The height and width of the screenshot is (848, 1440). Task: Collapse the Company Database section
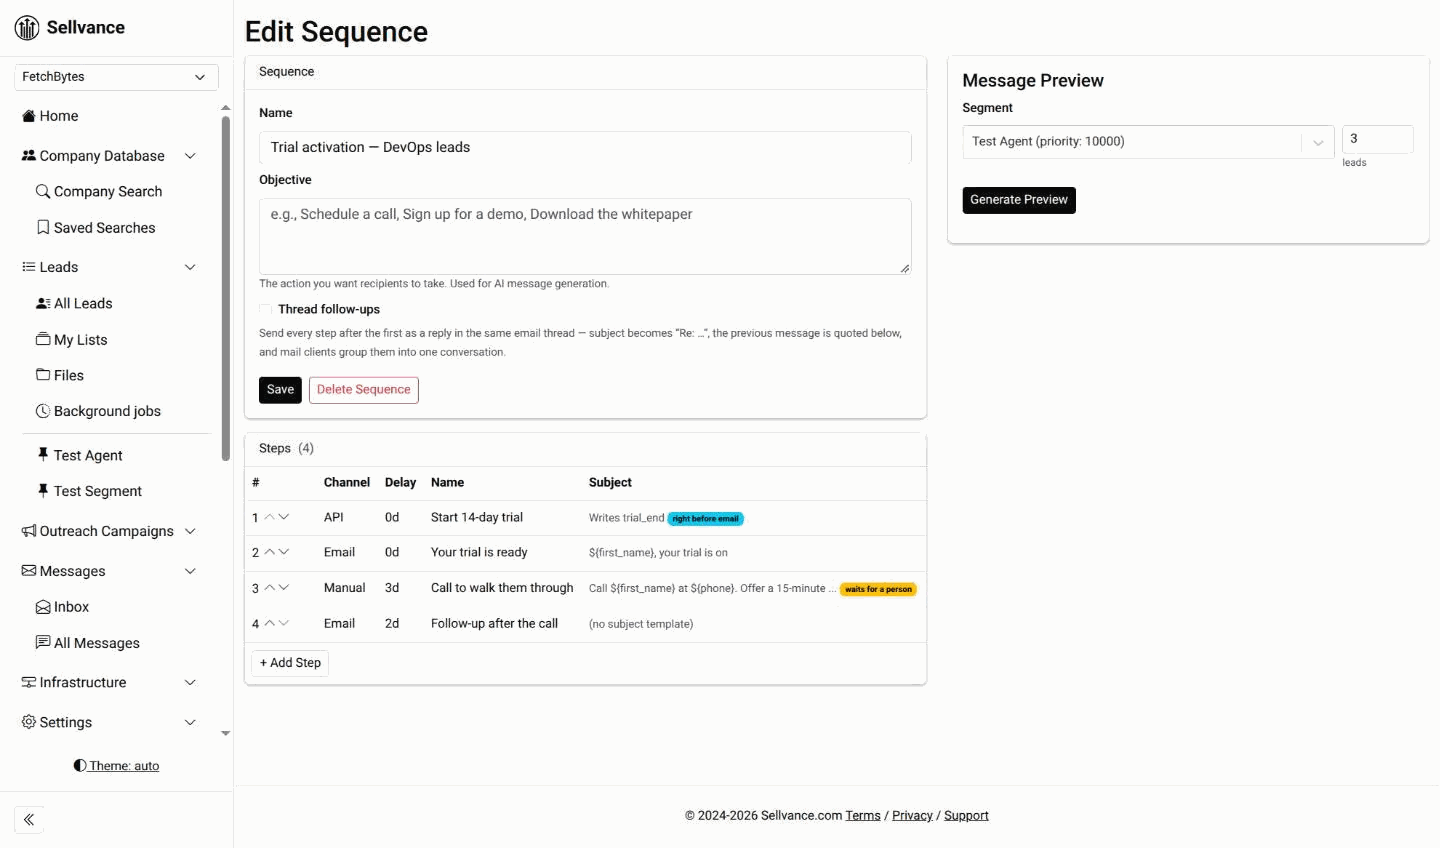coord(190,156)
